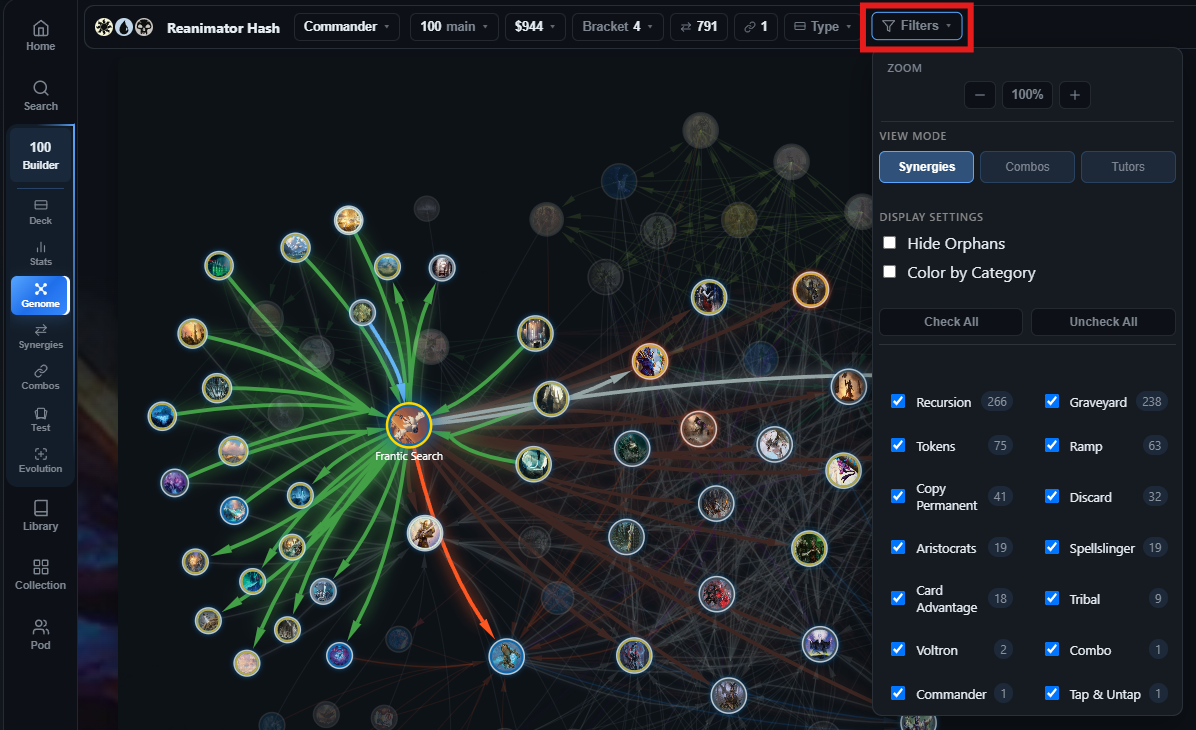Uncheck the Ramp filter
1196x730 pixels.
tap(1052, 445)
